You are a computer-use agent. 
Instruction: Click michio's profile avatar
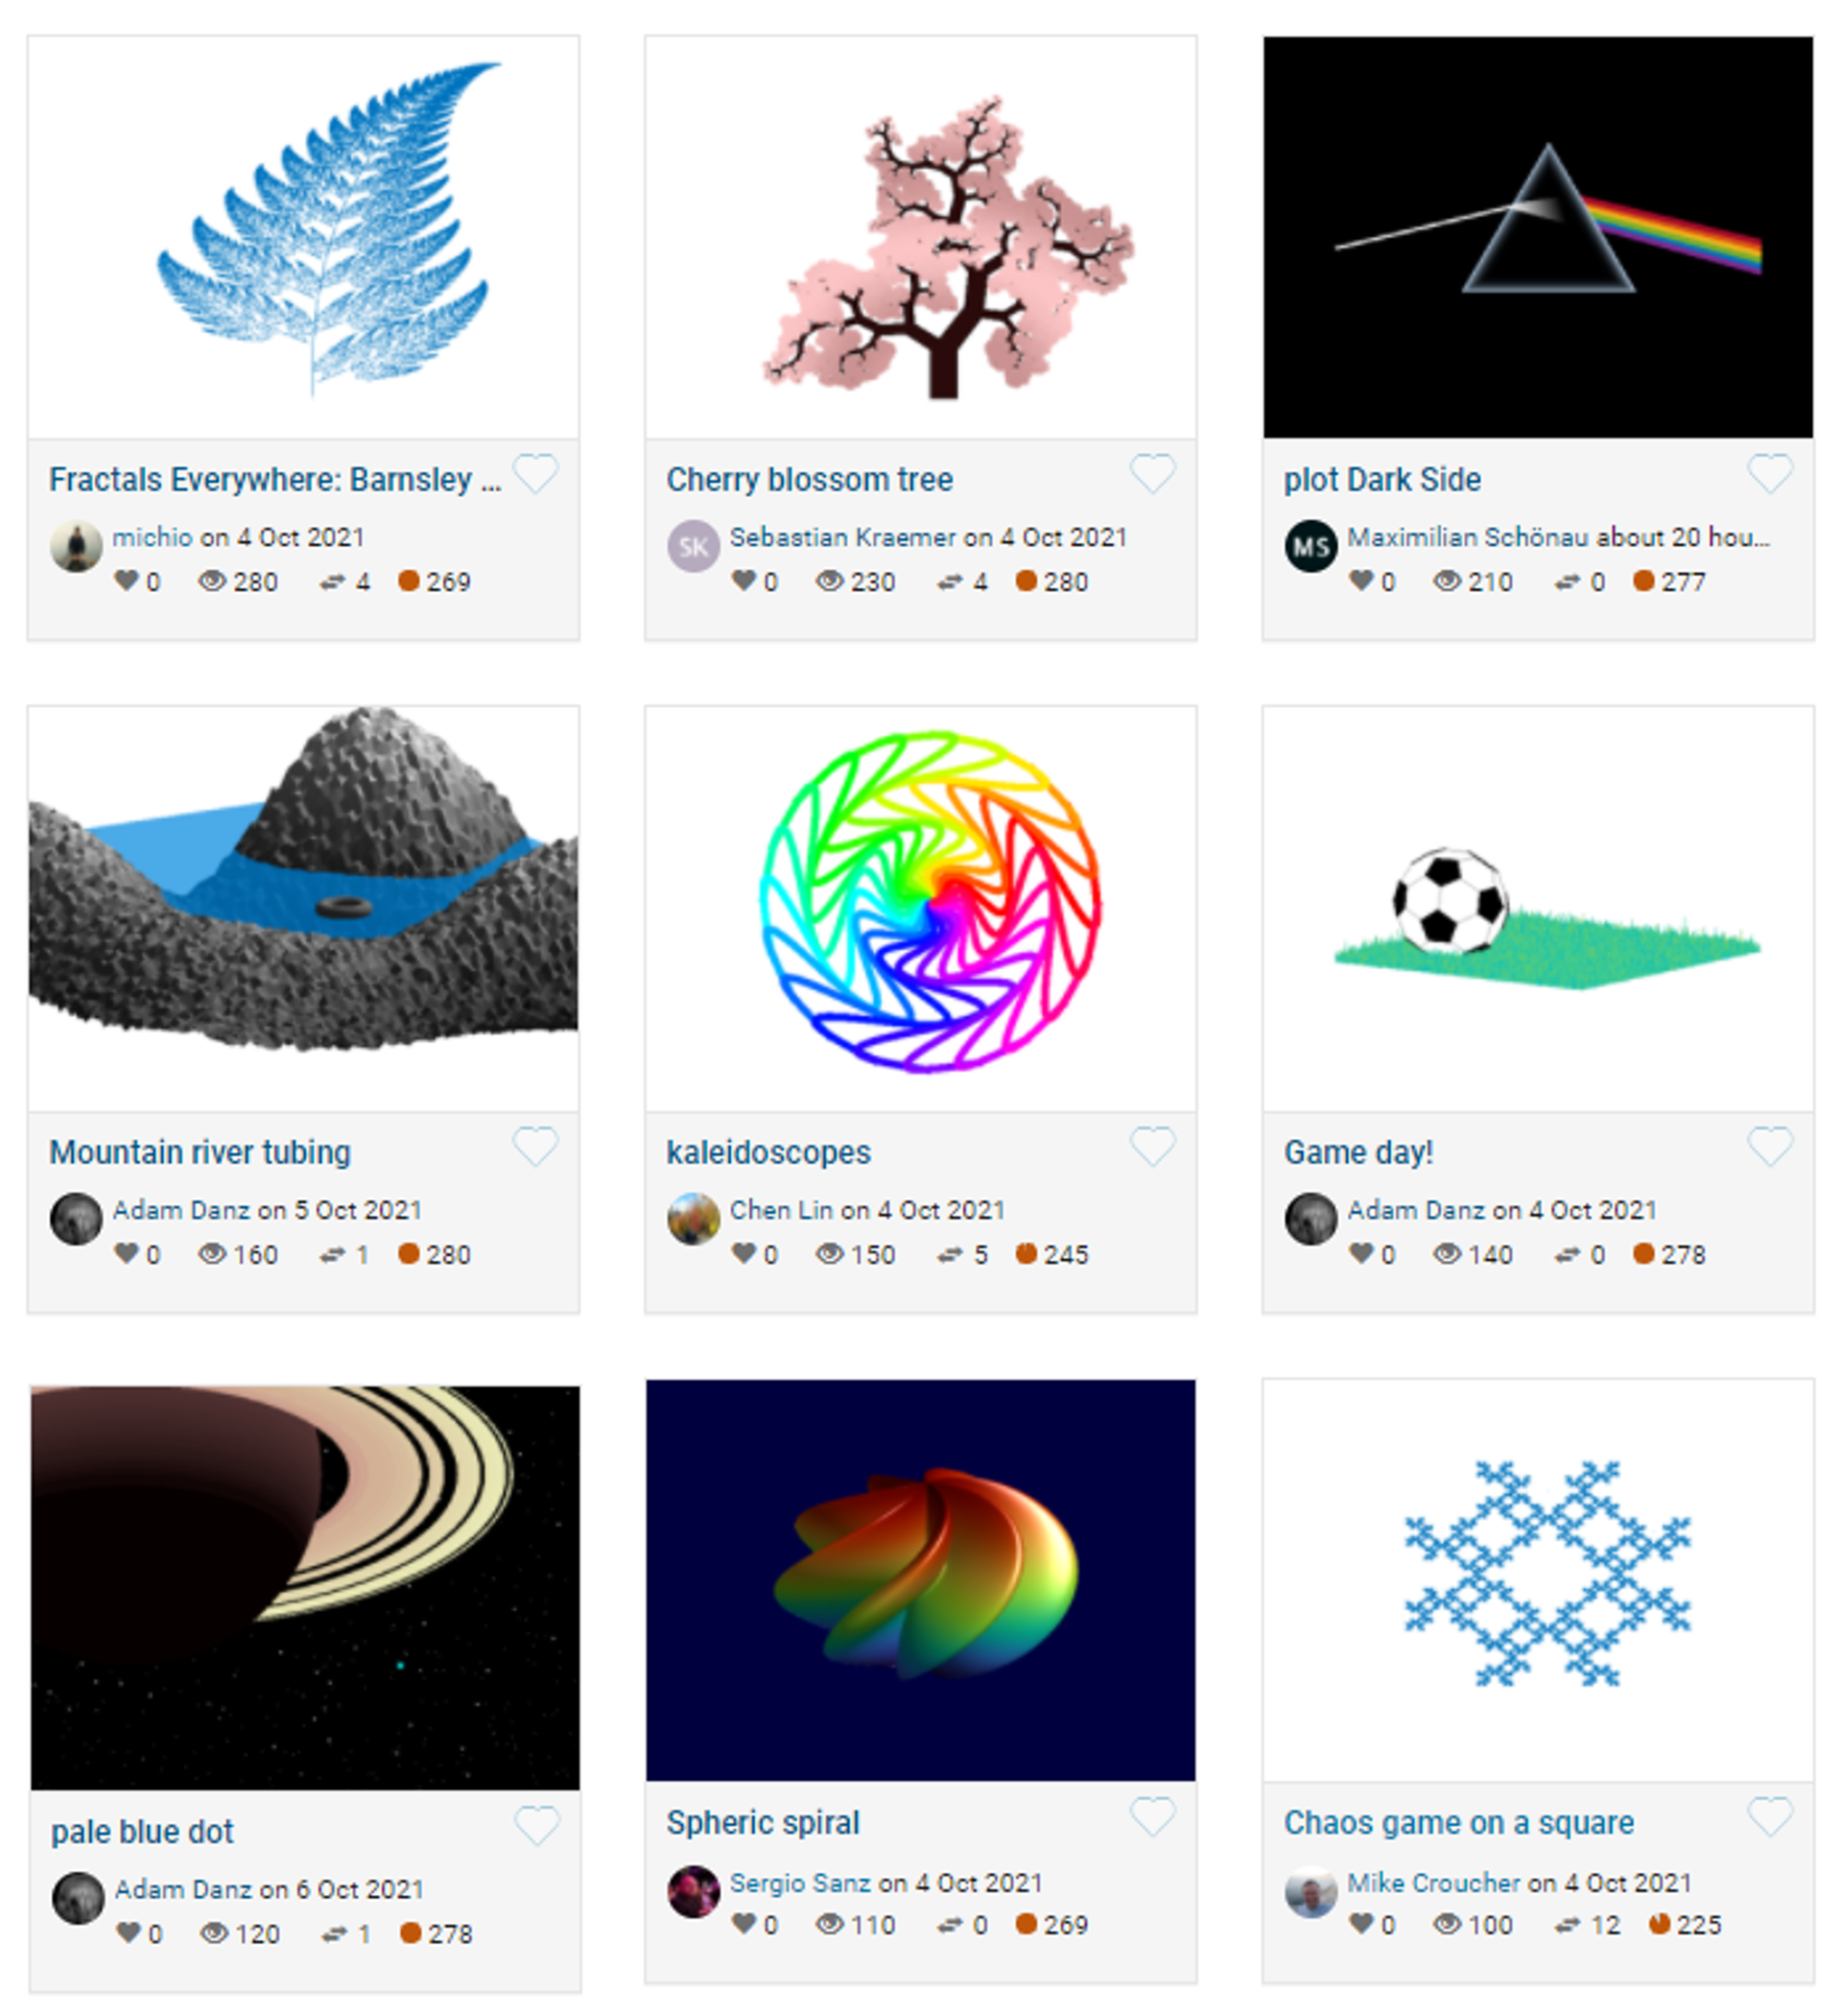76,546
